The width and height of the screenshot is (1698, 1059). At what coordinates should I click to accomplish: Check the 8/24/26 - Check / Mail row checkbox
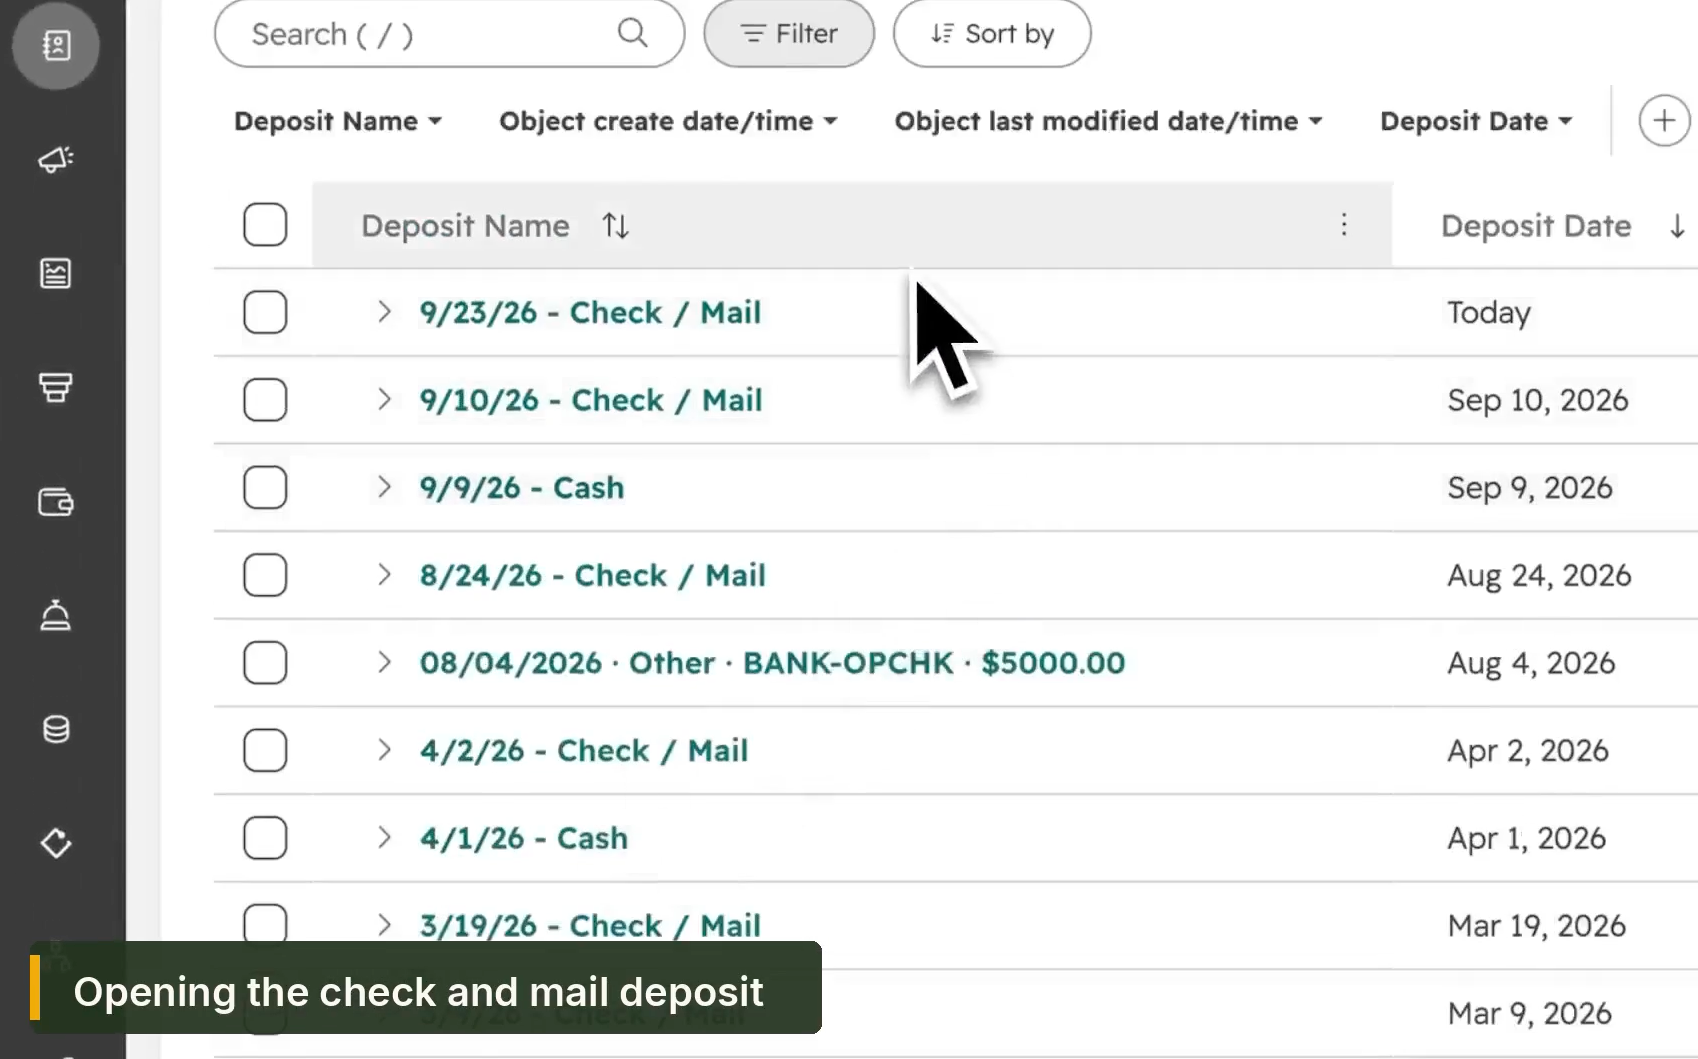point(265,575)
